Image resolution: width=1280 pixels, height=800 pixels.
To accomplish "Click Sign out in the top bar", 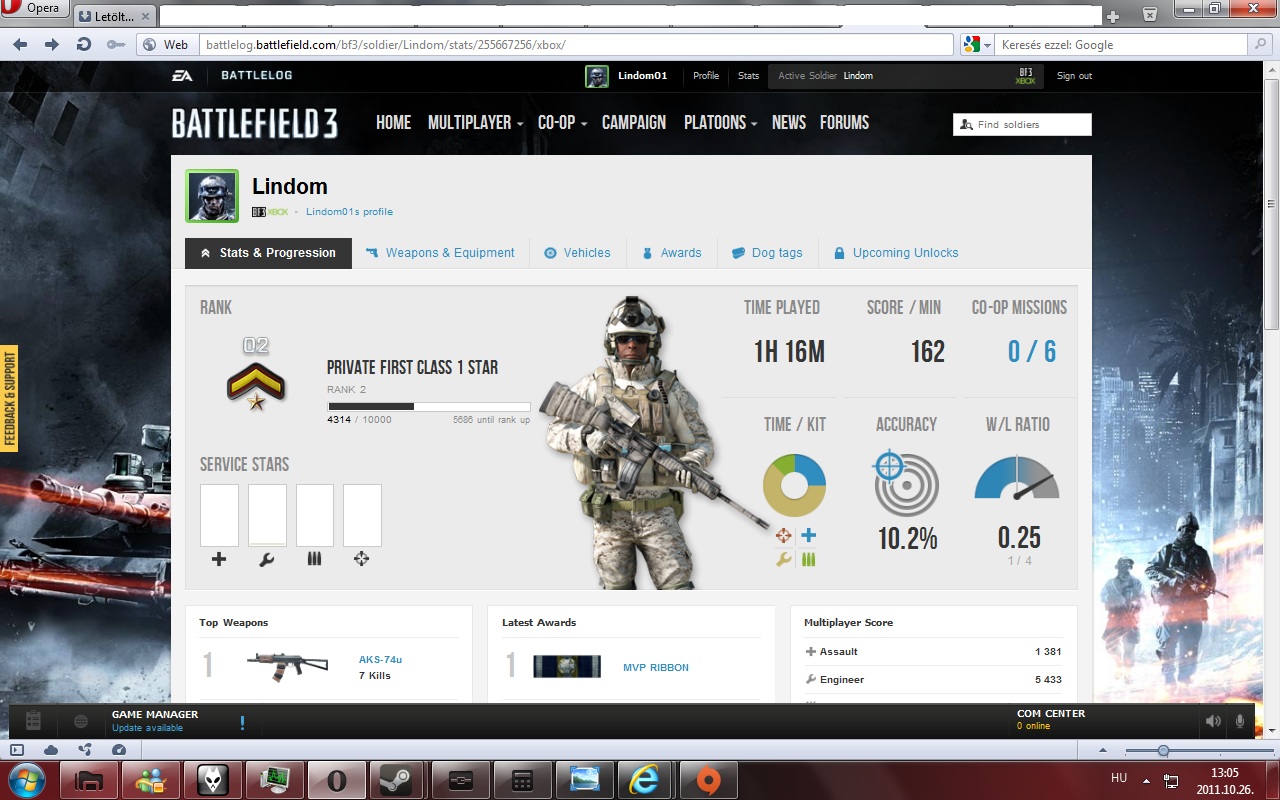I will coord(1074,76).
